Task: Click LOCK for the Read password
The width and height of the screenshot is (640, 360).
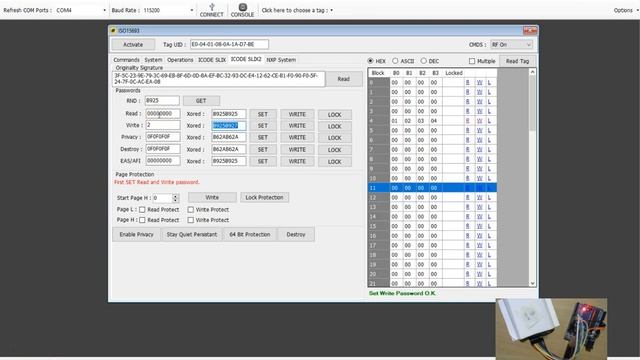Action: point(334,115)
